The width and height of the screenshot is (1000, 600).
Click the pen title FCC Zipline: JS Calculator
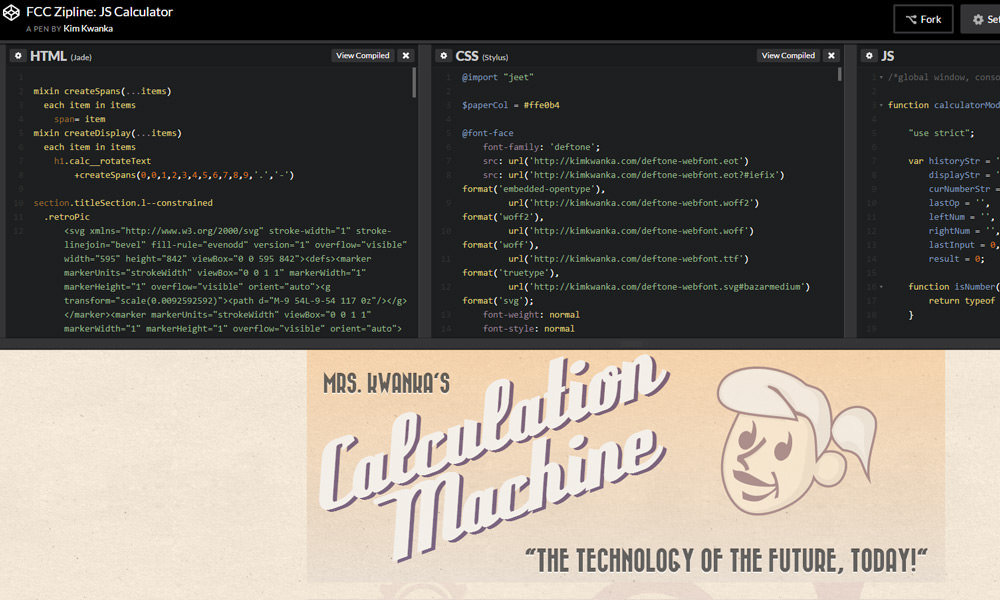[x=99, y=11]
